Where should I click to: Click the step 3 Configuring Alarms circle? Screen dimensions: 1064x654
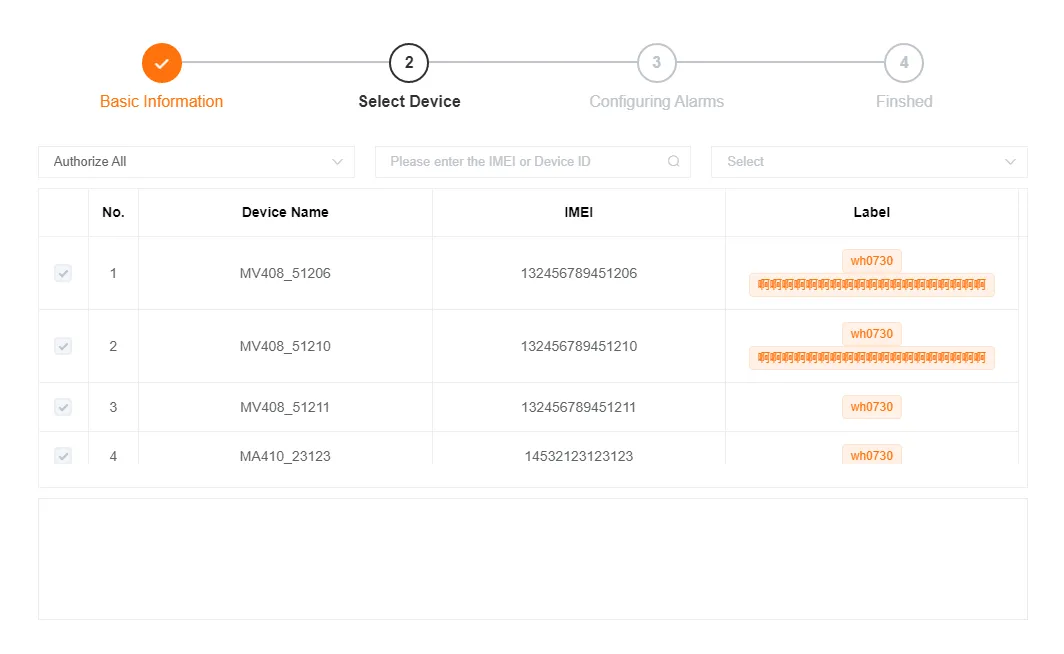coord(656,62)
